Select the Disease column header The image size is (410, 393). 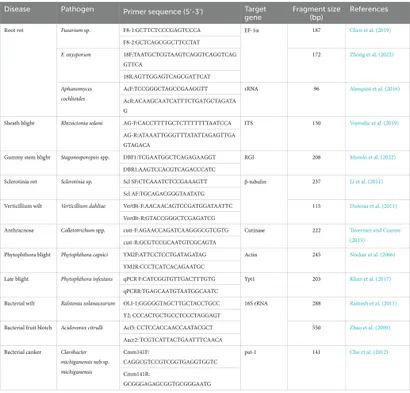[x=17, y=9]
